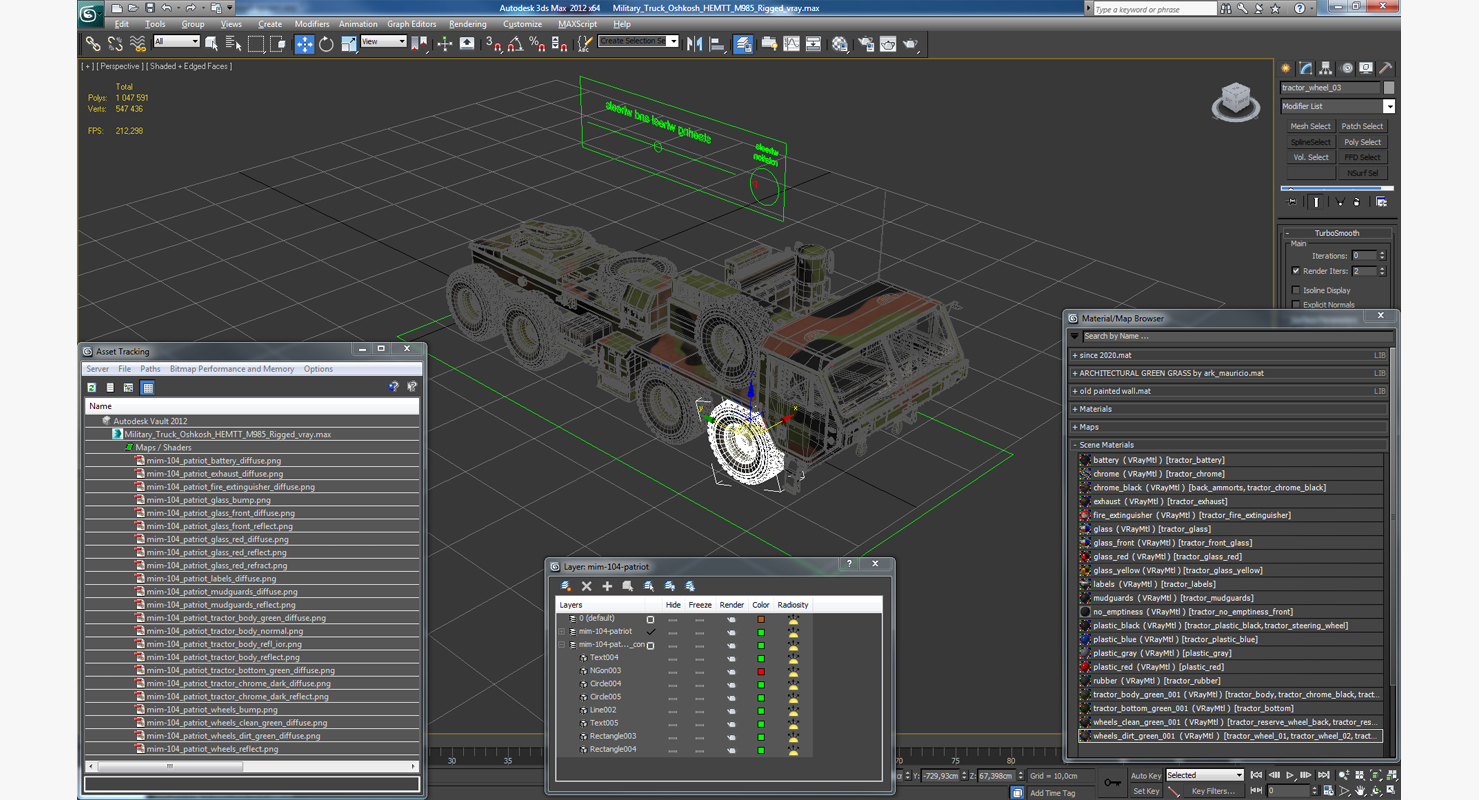
Task: Click the Poly Select button
Action: click(1362, 142)
